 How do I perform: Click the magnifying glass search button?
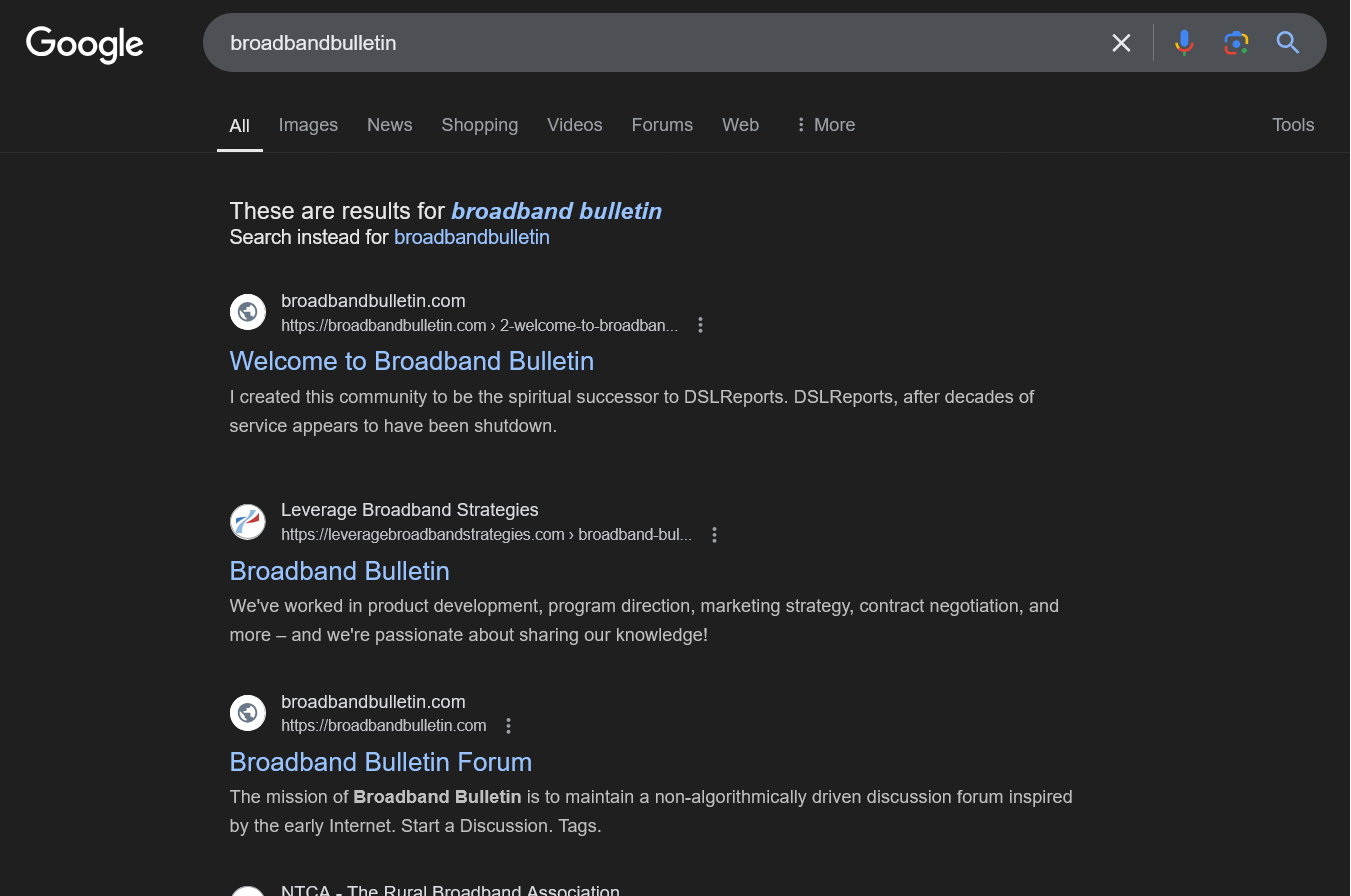pyautogui.click(x=1288, y=43)
